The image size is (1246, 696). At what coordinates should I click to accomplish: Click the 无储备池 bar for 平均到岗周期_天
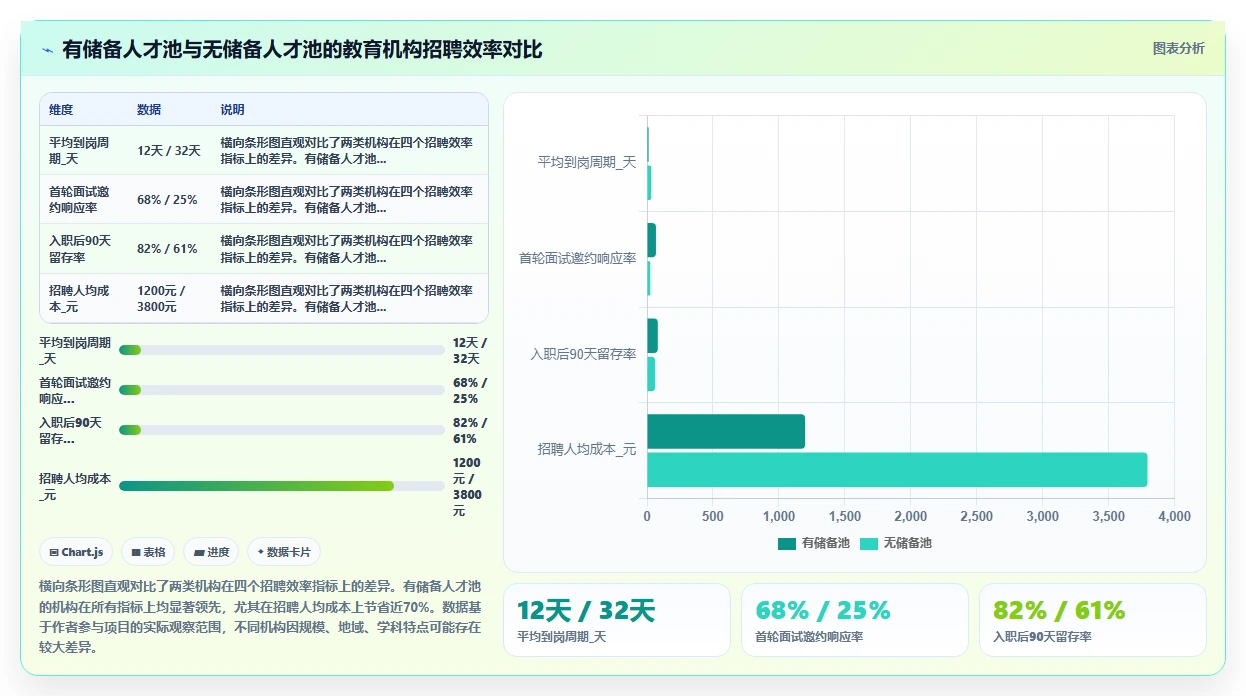tap(649, 183)
